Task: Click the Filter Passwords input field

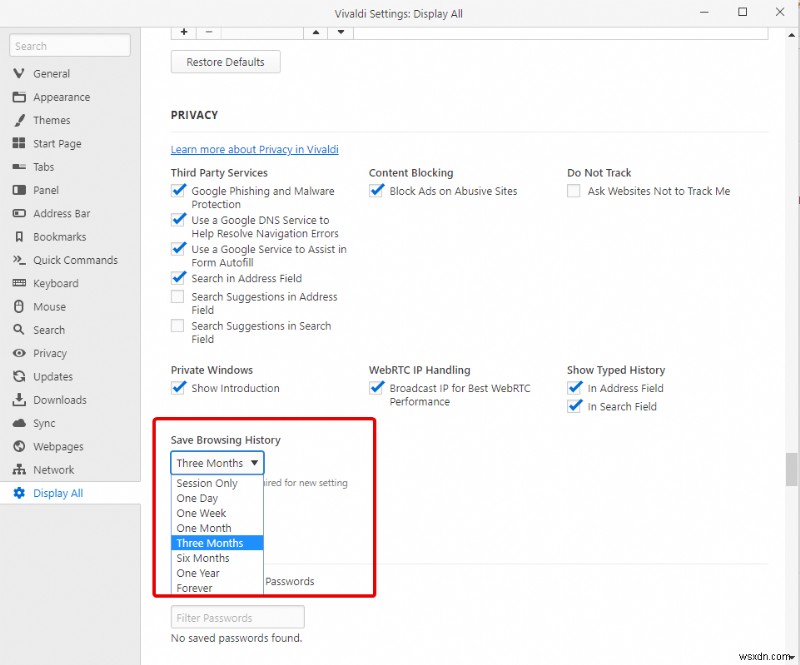Action: click(237, 618)
